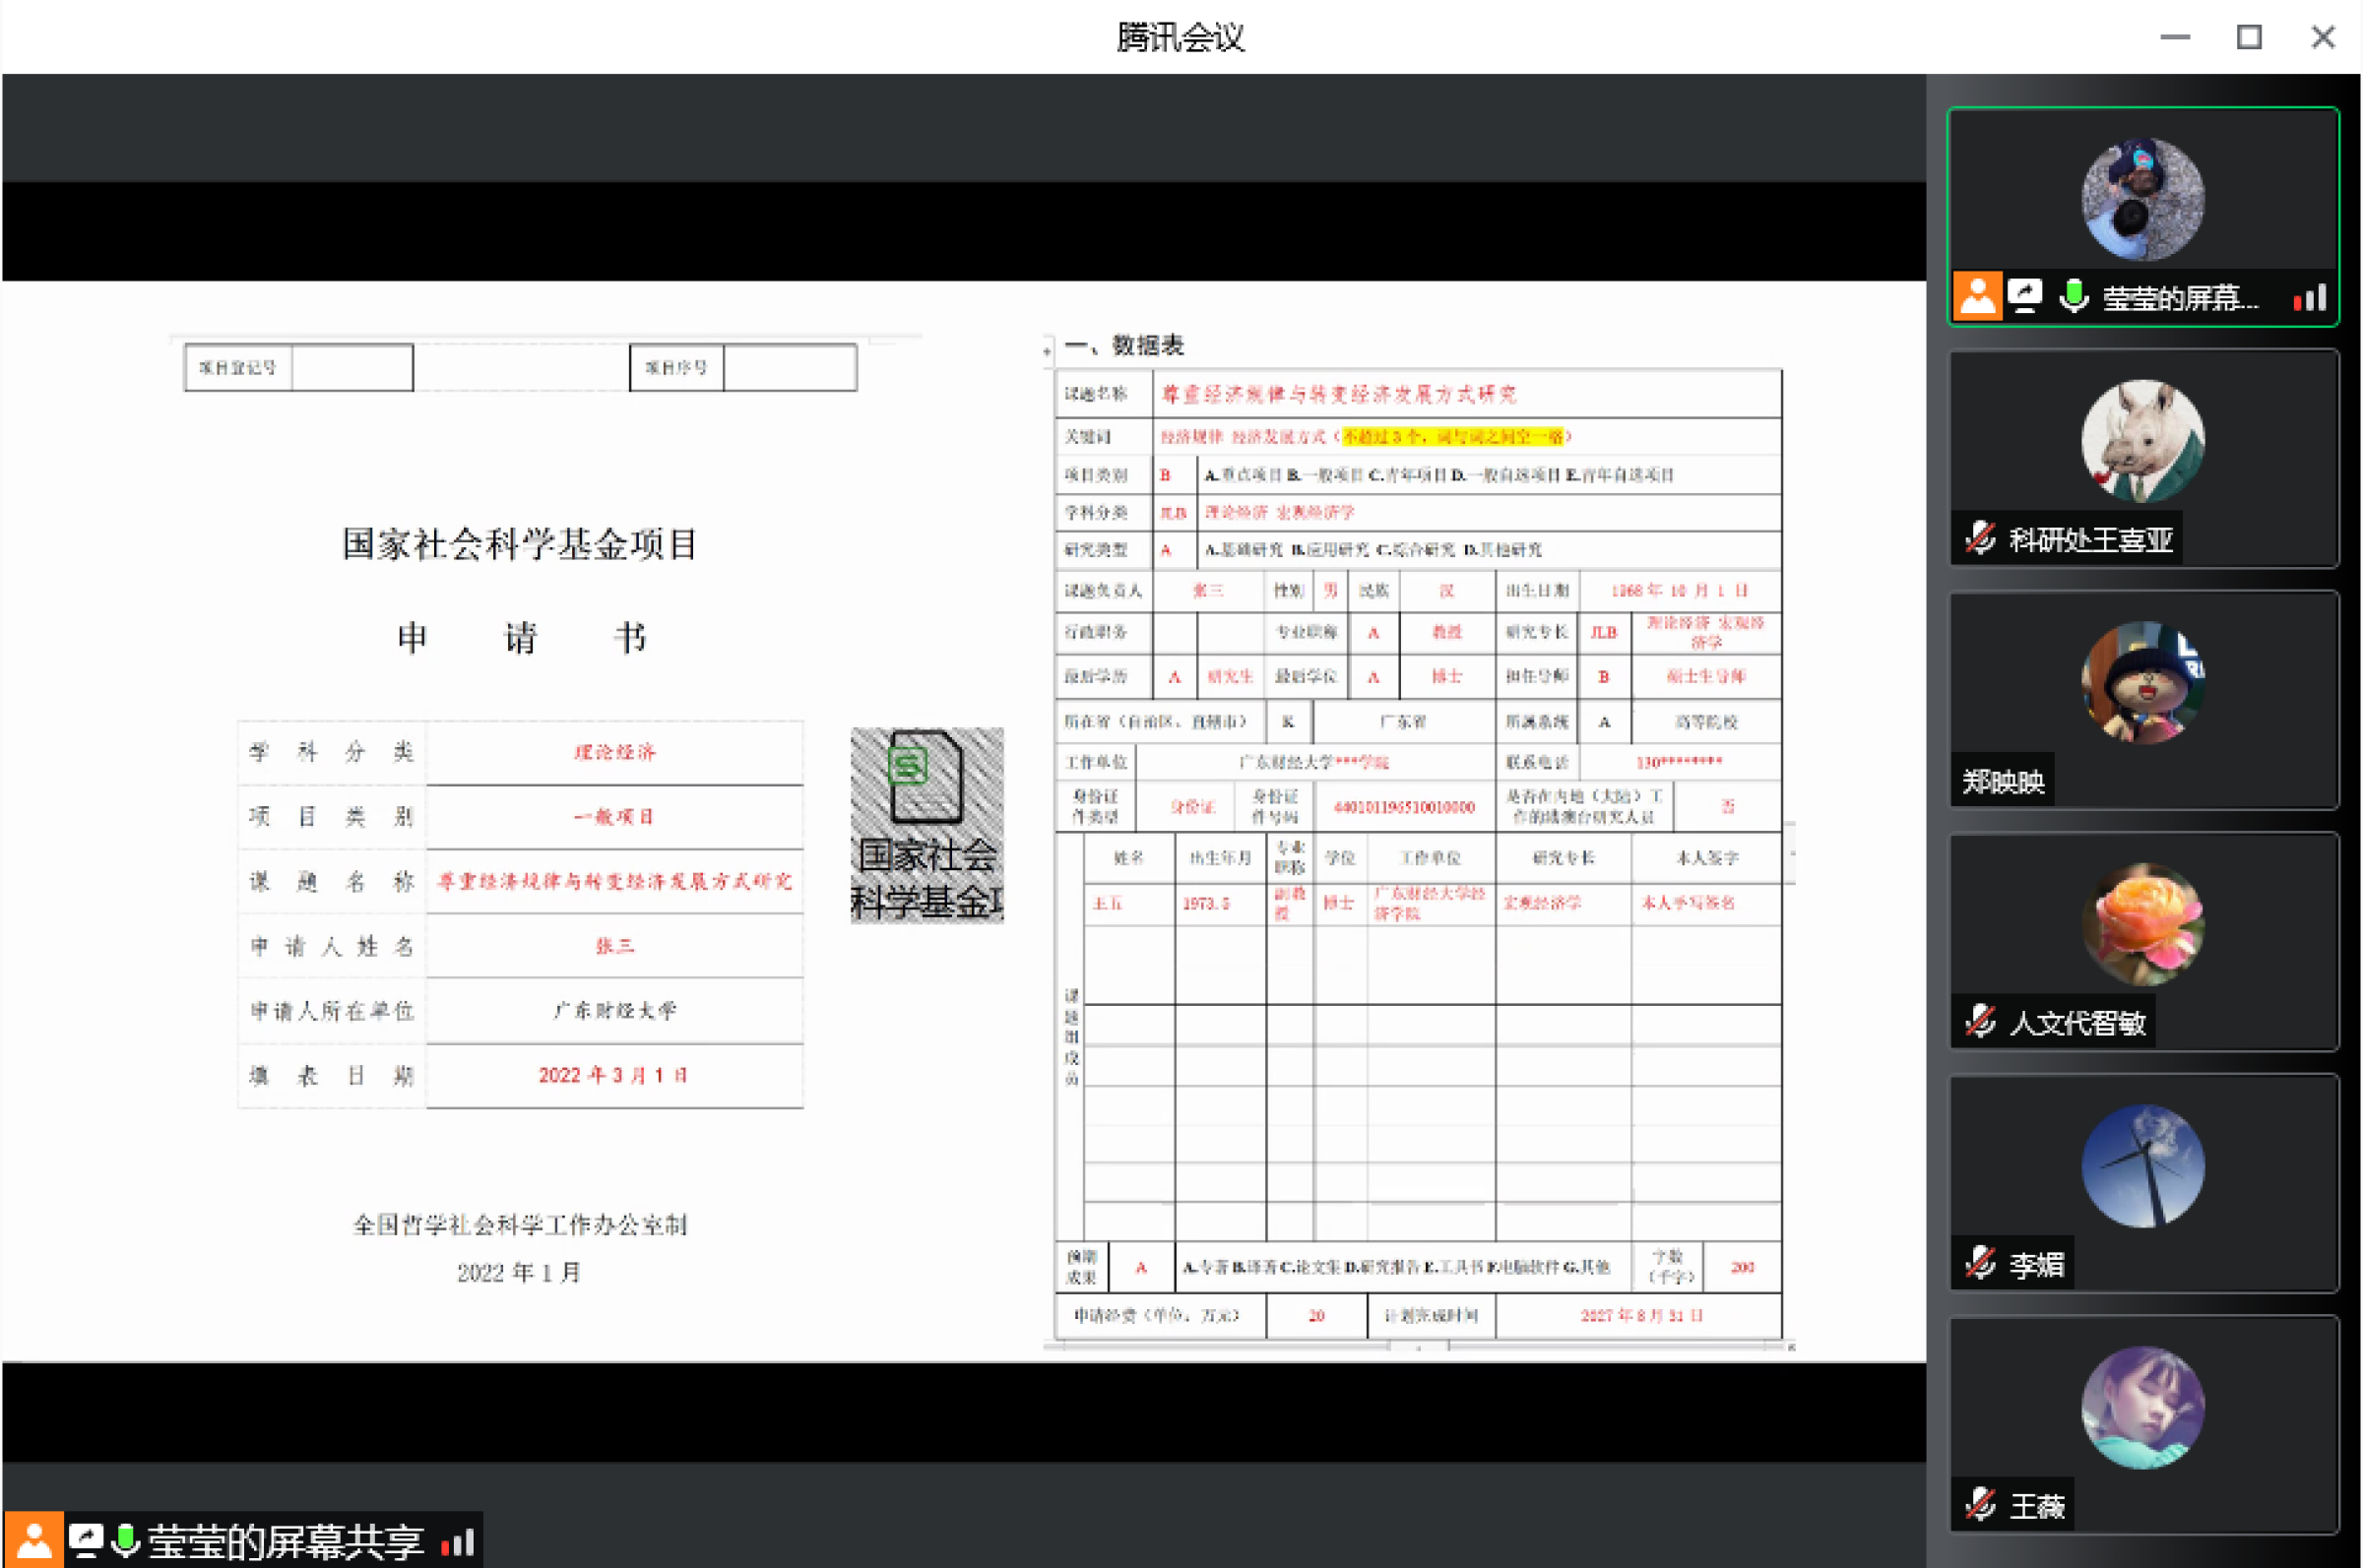The image size is (2363, 1568).
Task: Click the muted microphone icon next to 李媚
Action: 1980,1264
